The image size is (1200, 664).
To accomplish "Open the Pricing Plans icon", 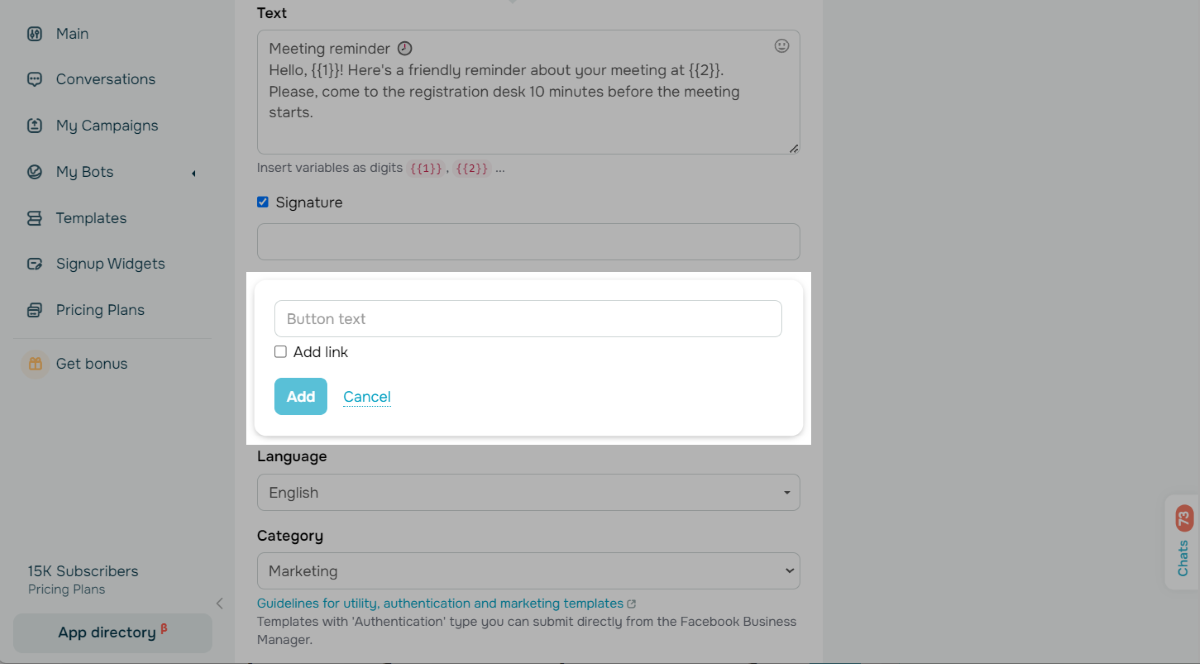I will tap(35, 310).
